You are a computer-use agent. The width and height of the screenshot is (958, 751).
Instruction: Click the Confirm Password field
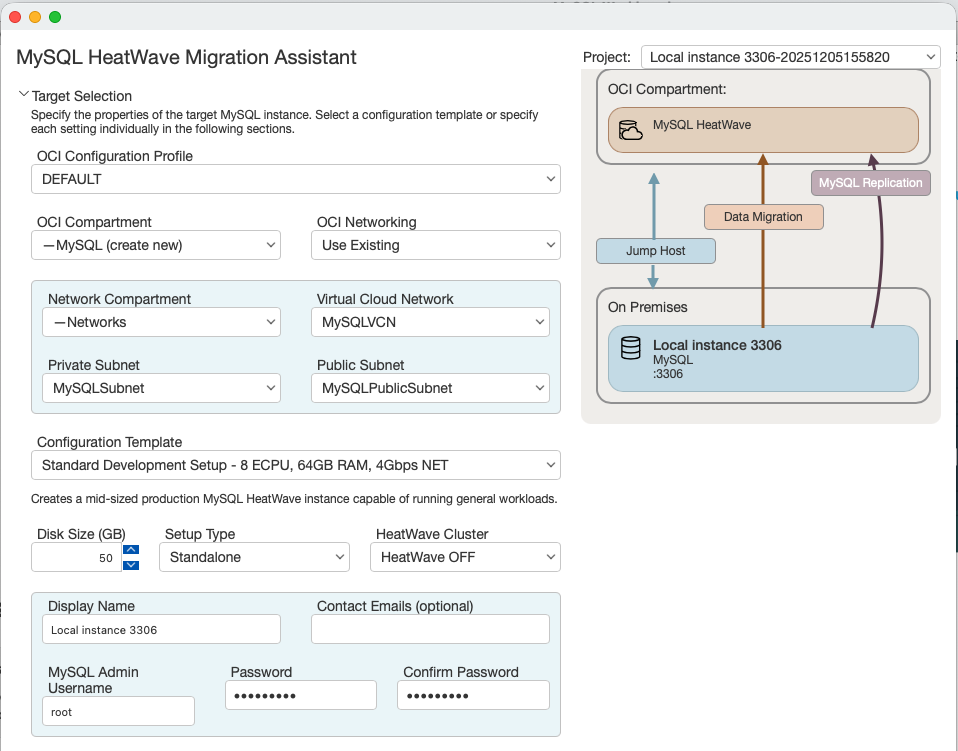point(473,695)
